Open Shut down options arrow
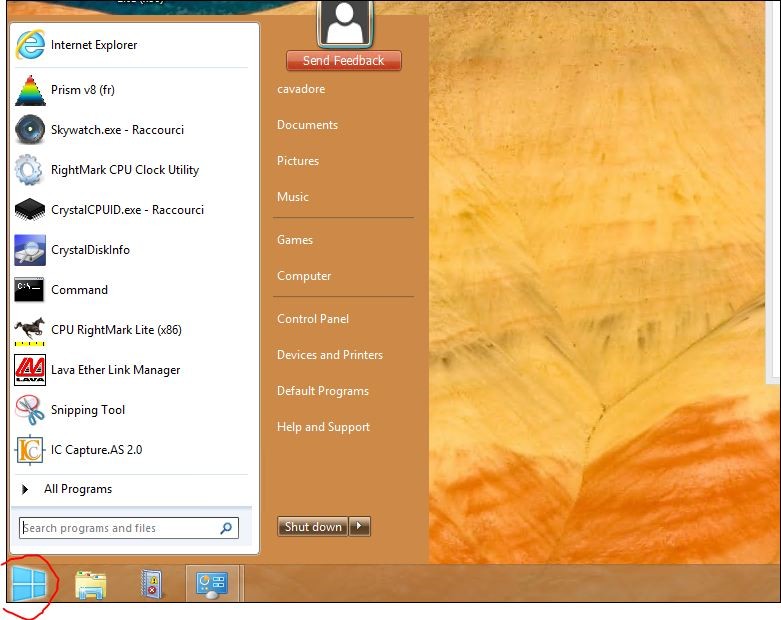This screenshot has height=620, width=781. [x=361, y=527]
